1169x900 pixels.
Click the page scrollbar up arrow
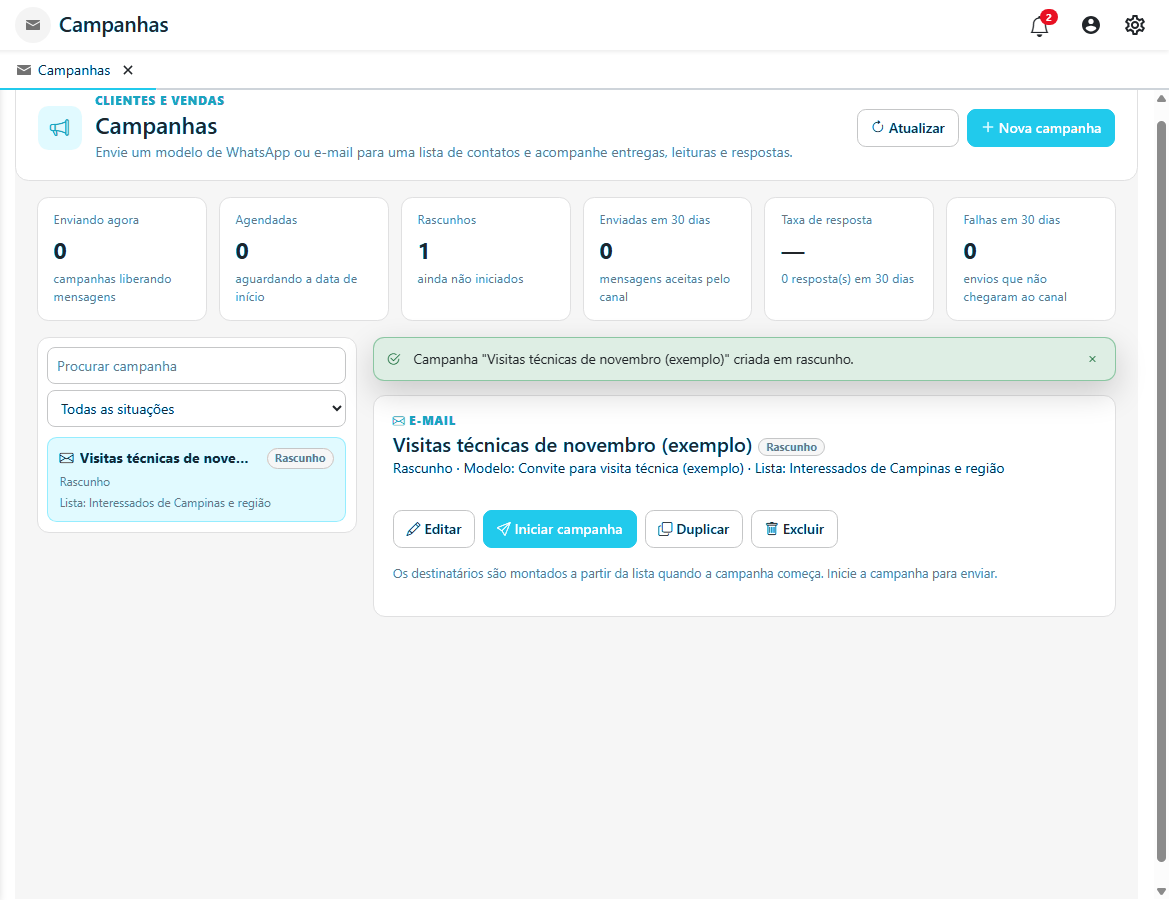point(1161,98)
